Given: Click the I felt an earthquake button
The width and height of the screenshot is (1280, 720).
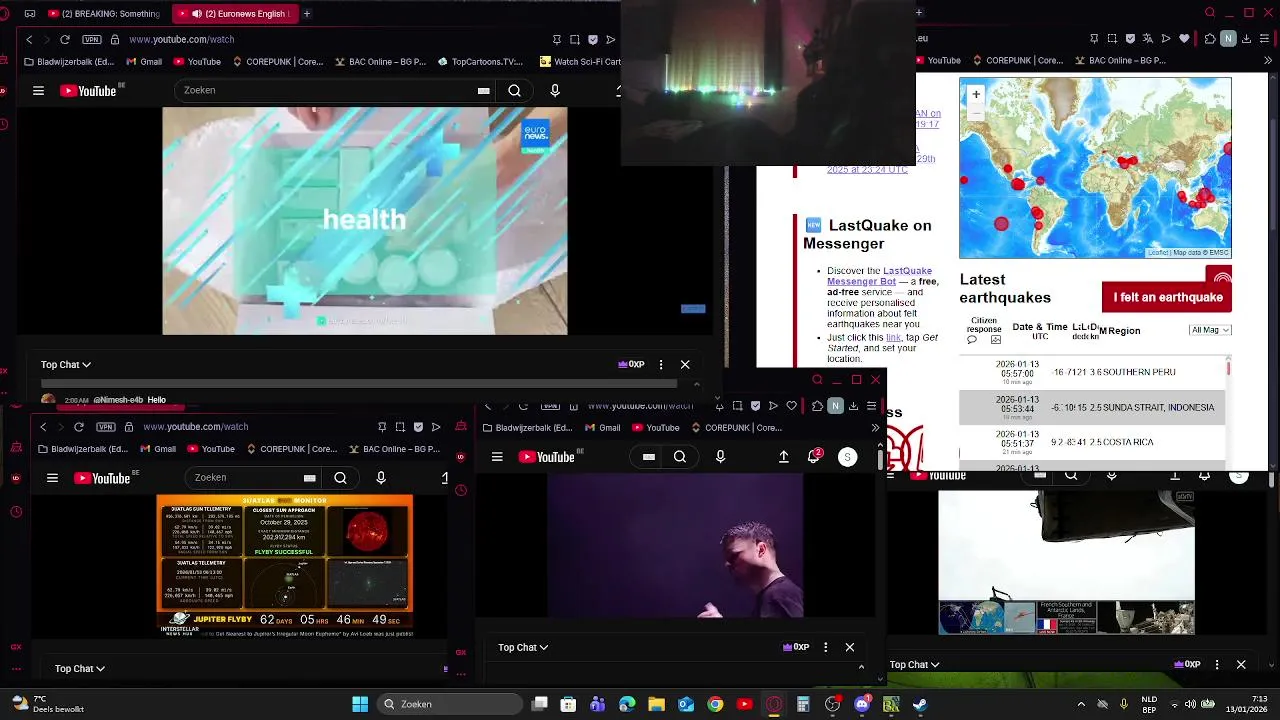Looking at the screenshot, I should (1167, 297).
